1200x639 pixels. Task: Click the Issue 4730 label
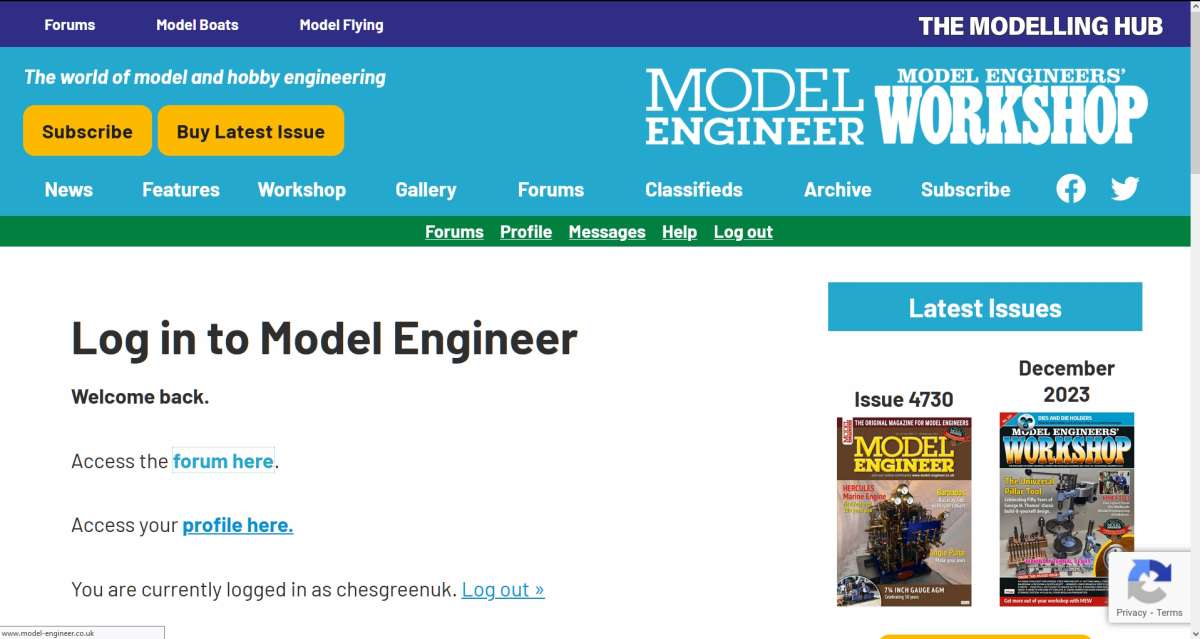[x=904, y=399]
